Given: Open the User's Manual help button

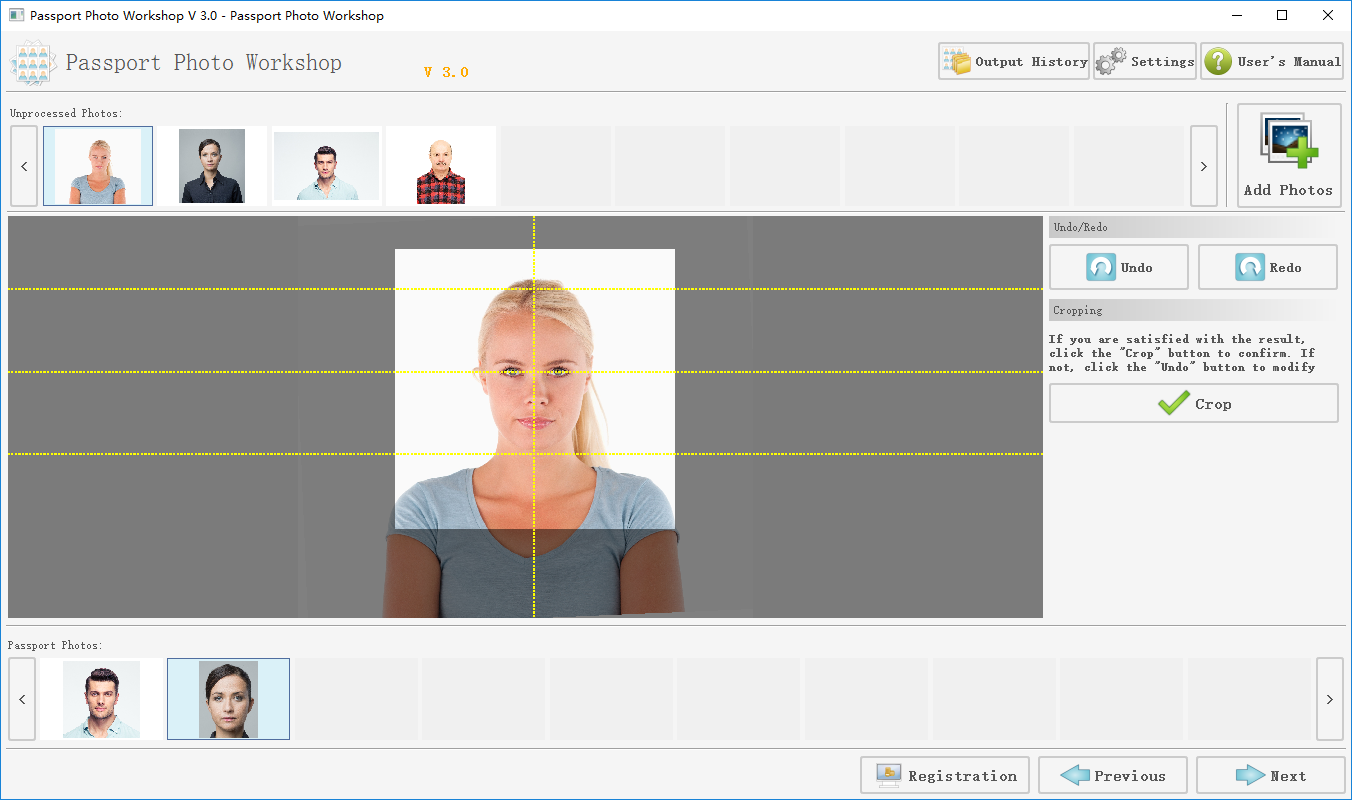Looking at the screenshot, I should (1271, 61).
